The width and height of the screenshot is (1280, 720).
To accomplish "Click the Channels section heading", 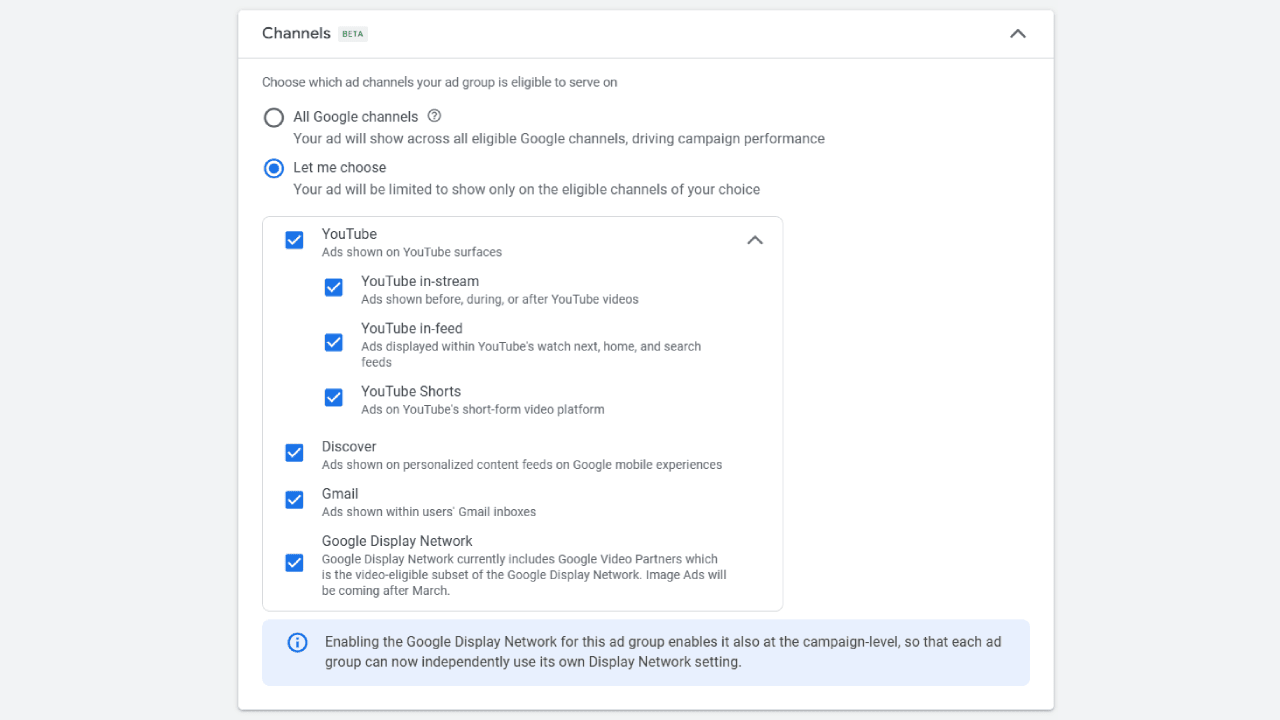I will [x=296, y=33].
